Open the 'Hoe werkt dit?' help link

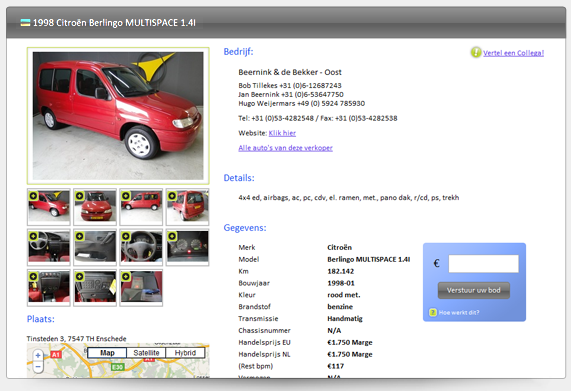459,312
